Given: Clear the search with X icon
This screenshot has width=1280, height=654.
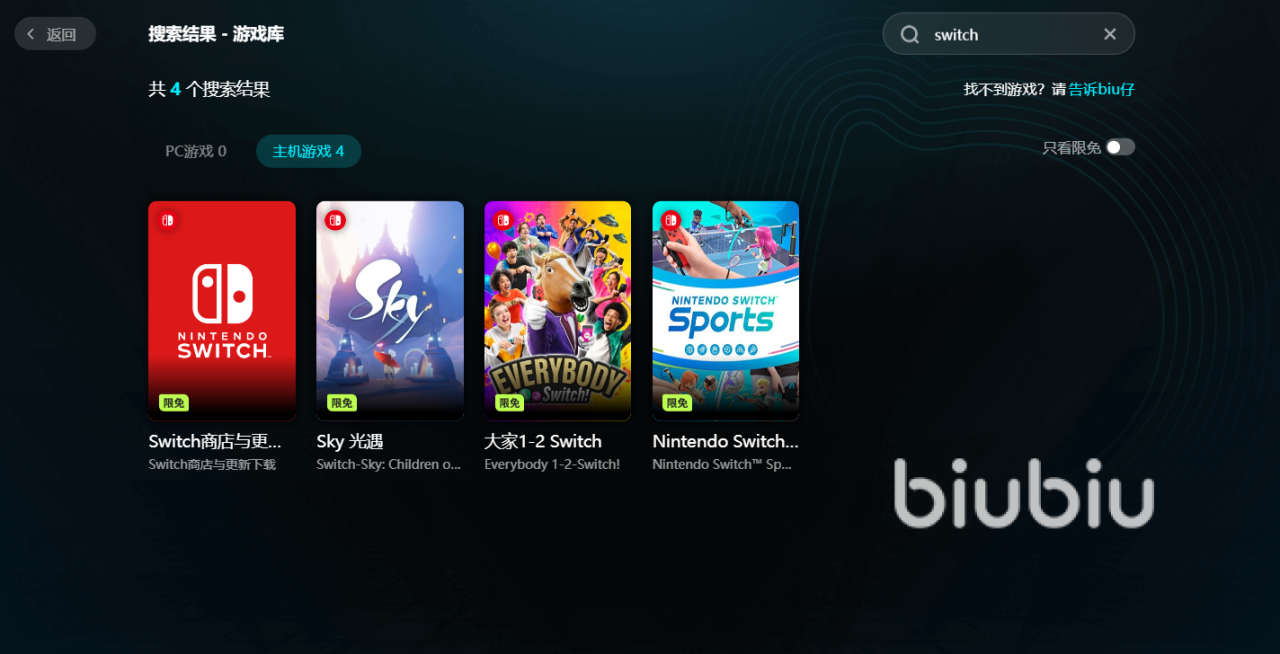Looking at the screenshot, I should tap(1110, 34).
